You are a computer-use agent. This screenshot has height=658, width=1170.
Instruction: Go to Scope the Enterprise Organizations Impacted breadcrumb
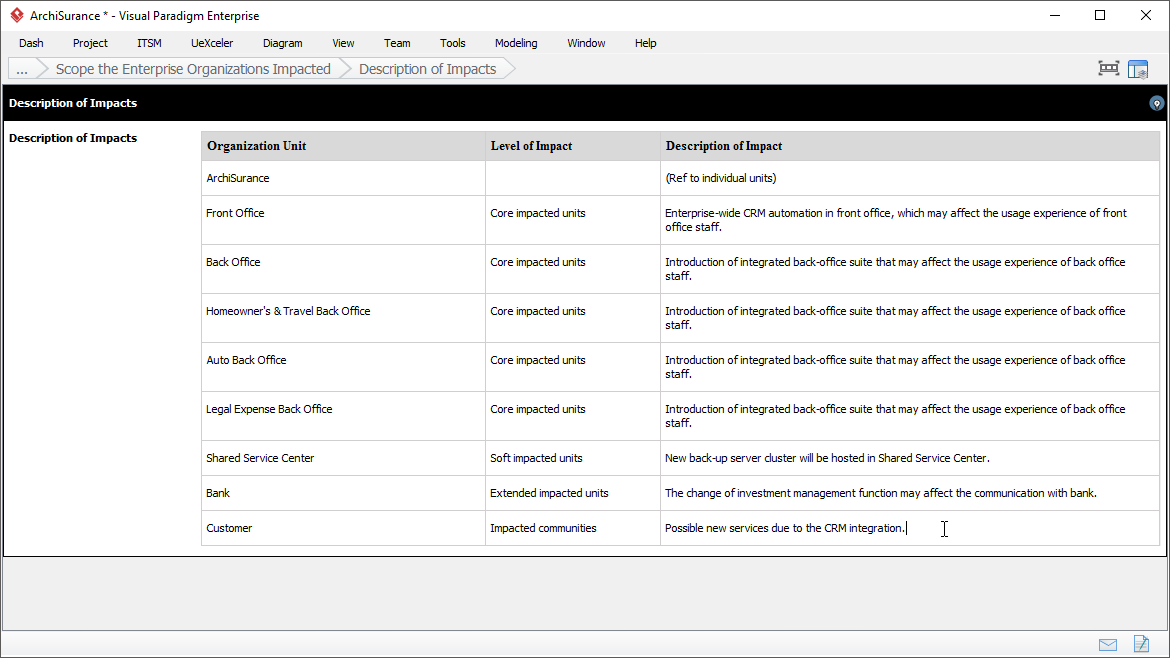click(x=193, y=69)
